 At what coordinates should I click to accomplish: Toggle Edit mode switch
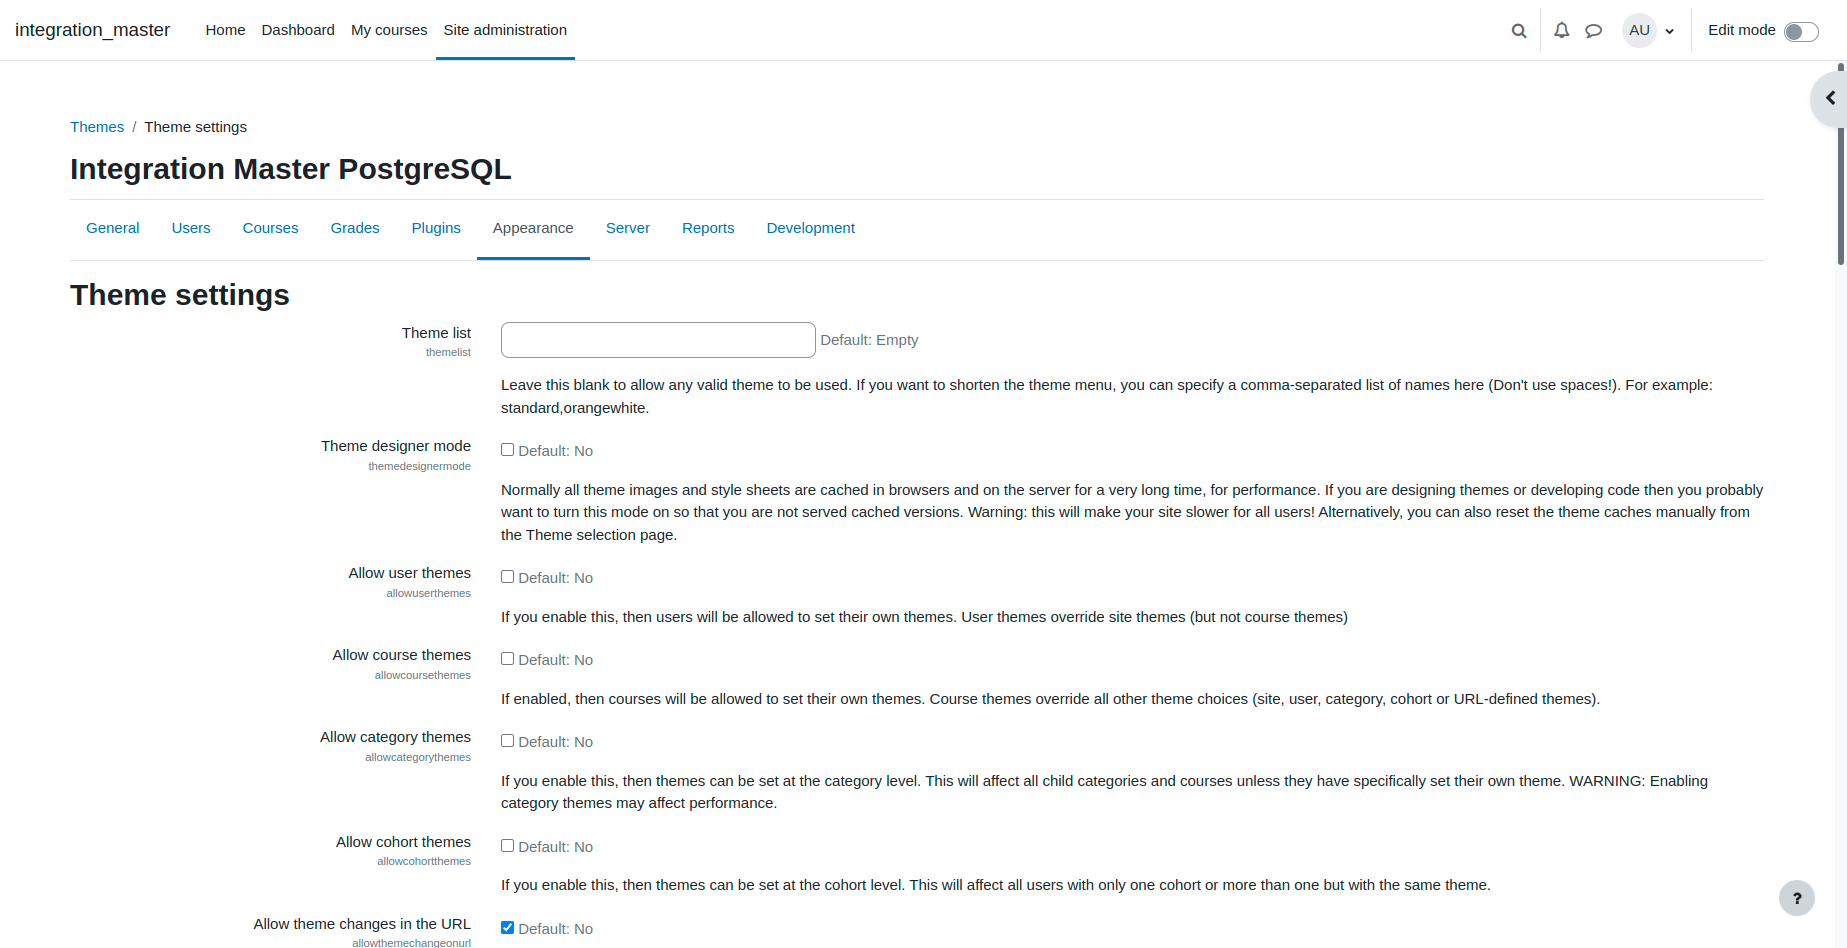click(1801, 32)
